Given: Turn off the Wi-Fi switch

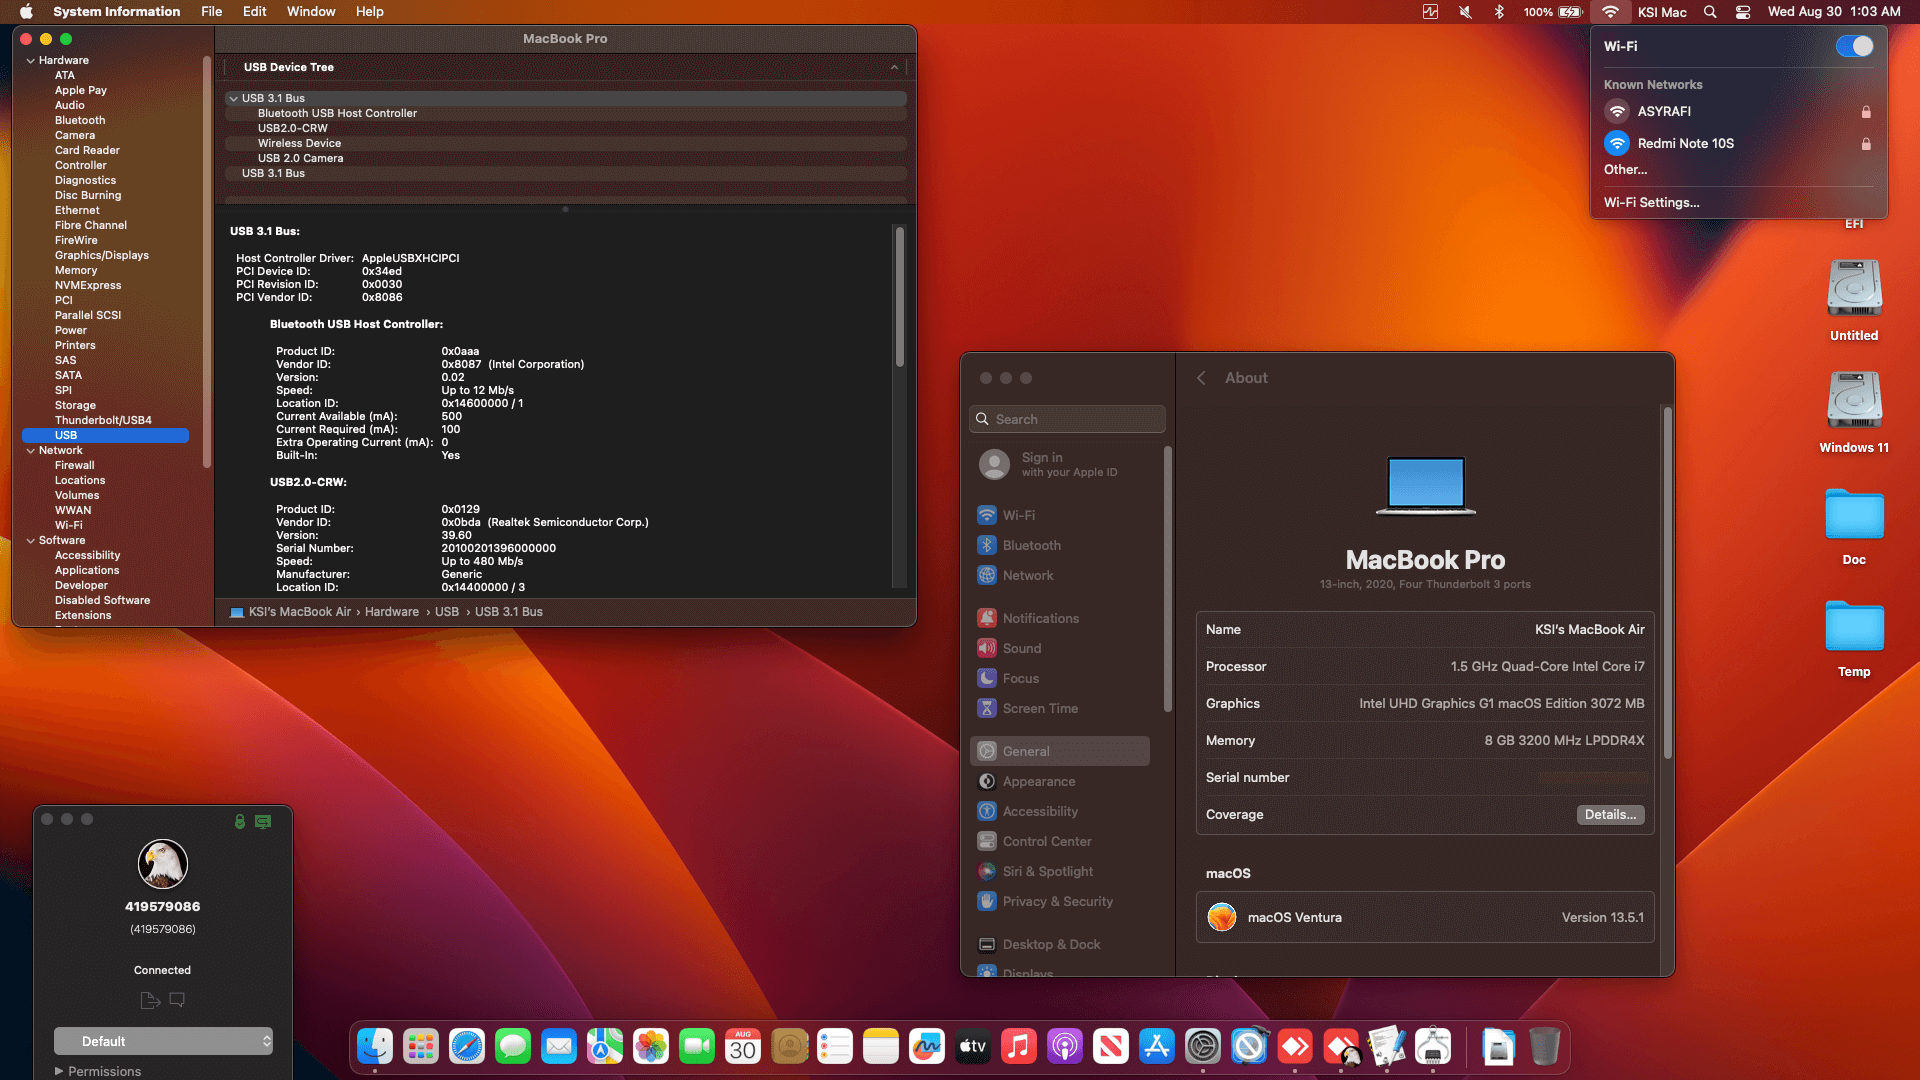Looking at the screenshot, I should point(1854,46).
